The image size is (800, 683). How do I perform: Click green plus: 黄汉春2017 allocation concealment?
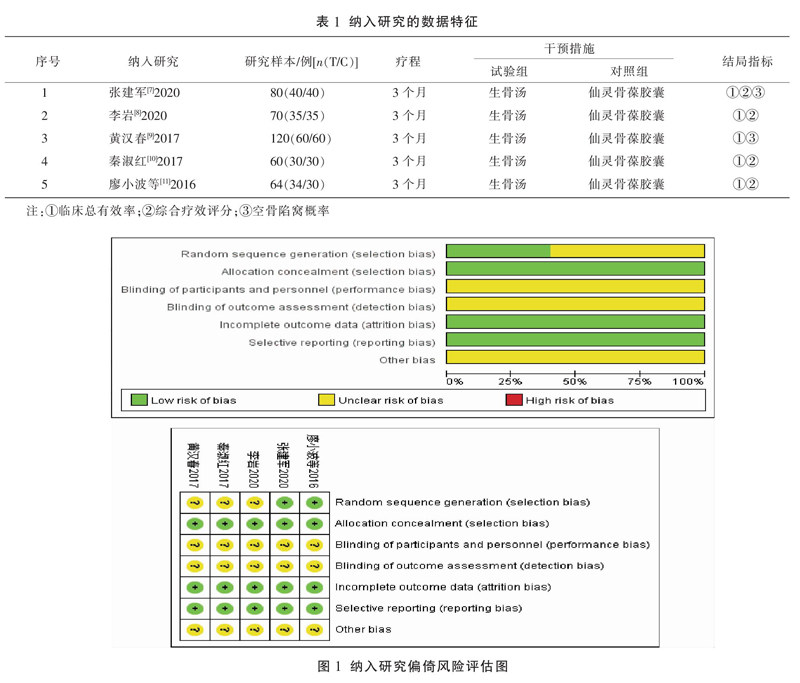[195, 524]
